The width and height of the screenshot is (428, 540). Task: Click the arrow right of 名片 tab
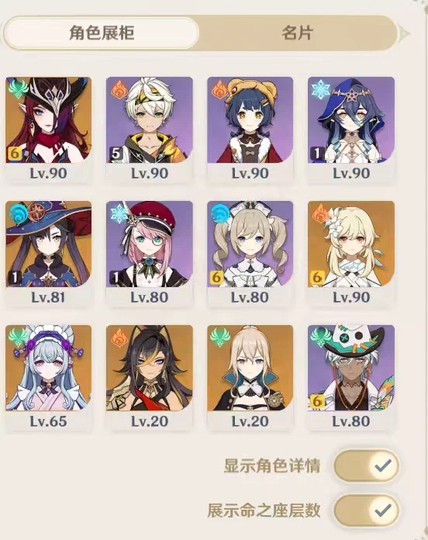point(404,34)
